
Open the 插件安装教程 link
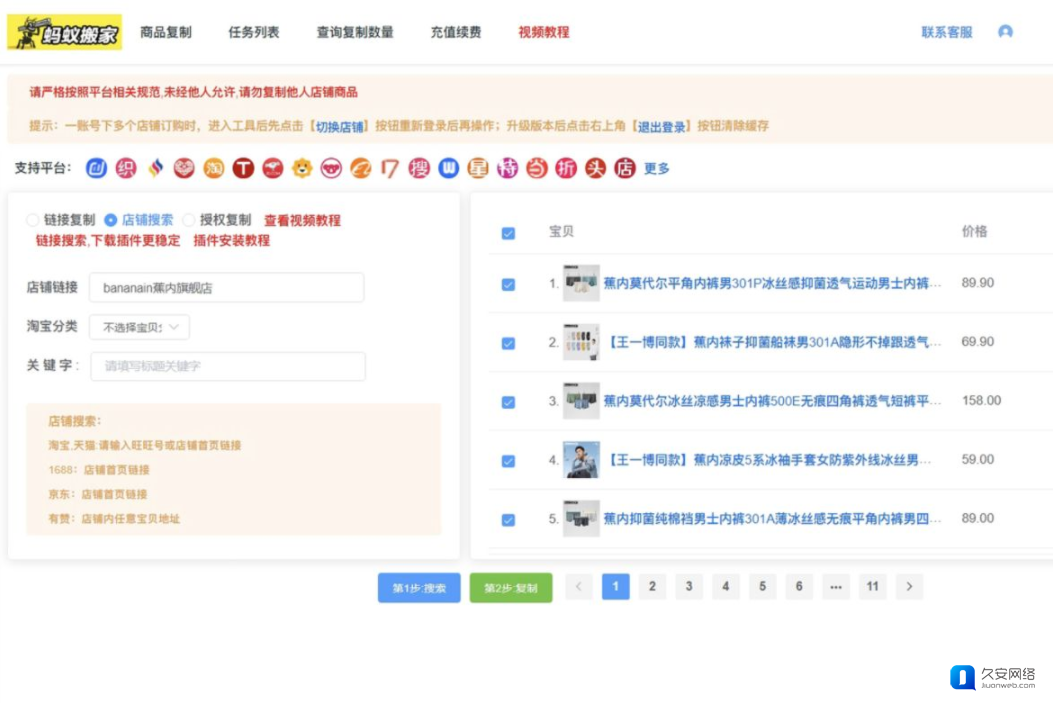point(232,240)
